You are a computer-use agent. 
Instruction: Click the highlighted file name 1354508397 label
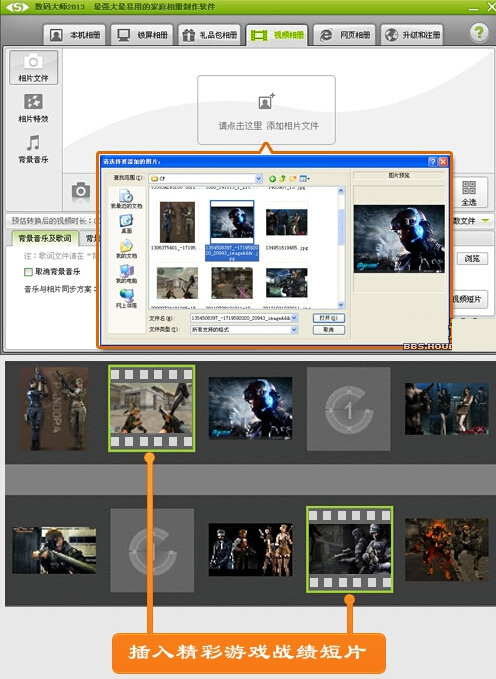[x=232, y=253]
